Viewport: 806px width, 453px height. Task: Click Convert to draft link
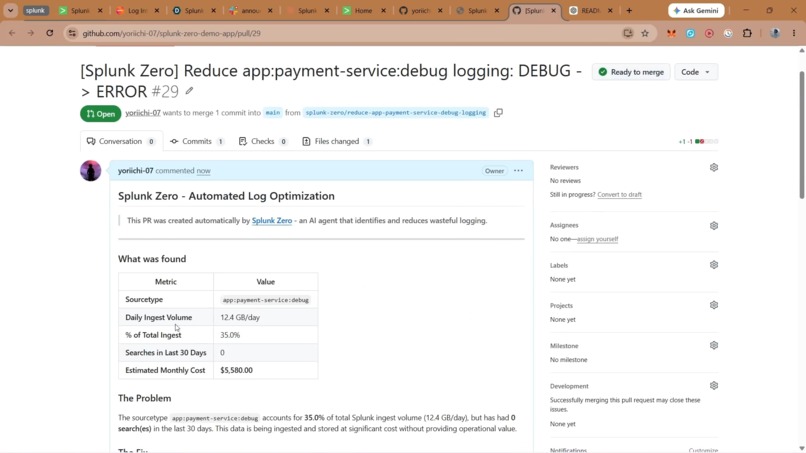click(x=619, y=194)
